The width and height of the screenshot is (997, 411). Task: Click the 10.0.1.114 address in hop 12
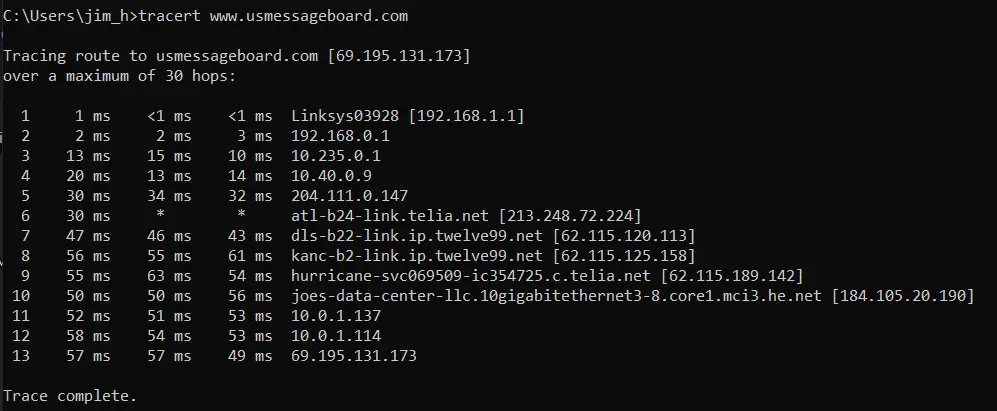tap(336, 336)
